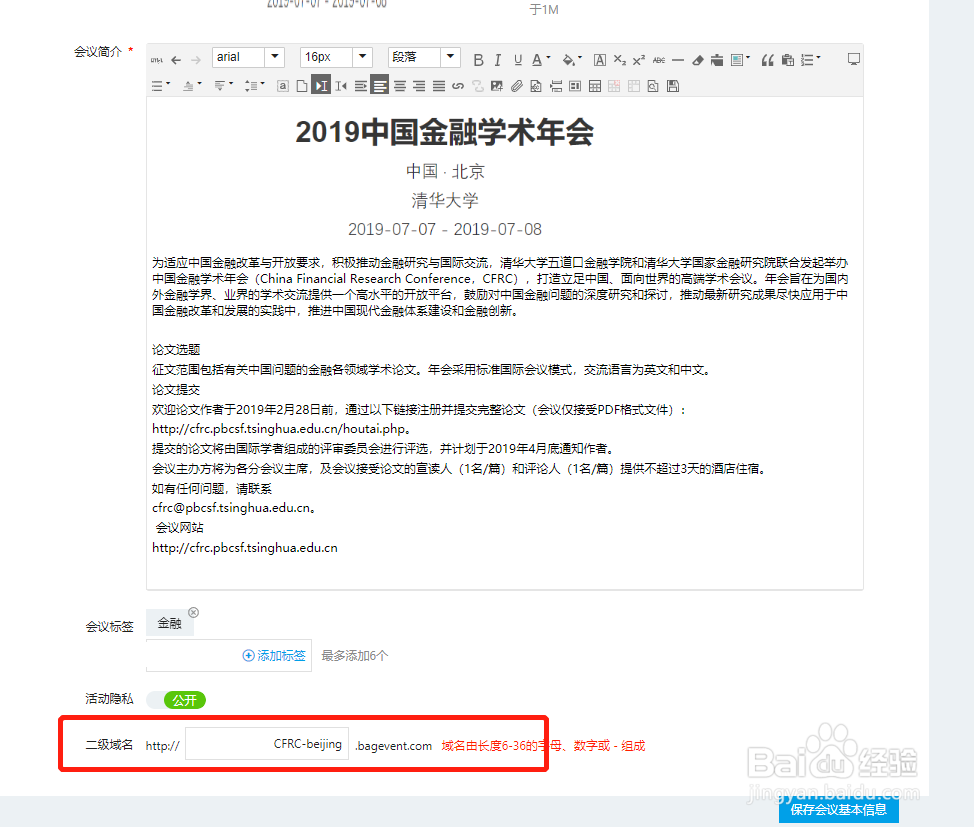Click 保存会议基本信息 save button
The width and height of the screenshot is (974, 827).
point(839,810)
